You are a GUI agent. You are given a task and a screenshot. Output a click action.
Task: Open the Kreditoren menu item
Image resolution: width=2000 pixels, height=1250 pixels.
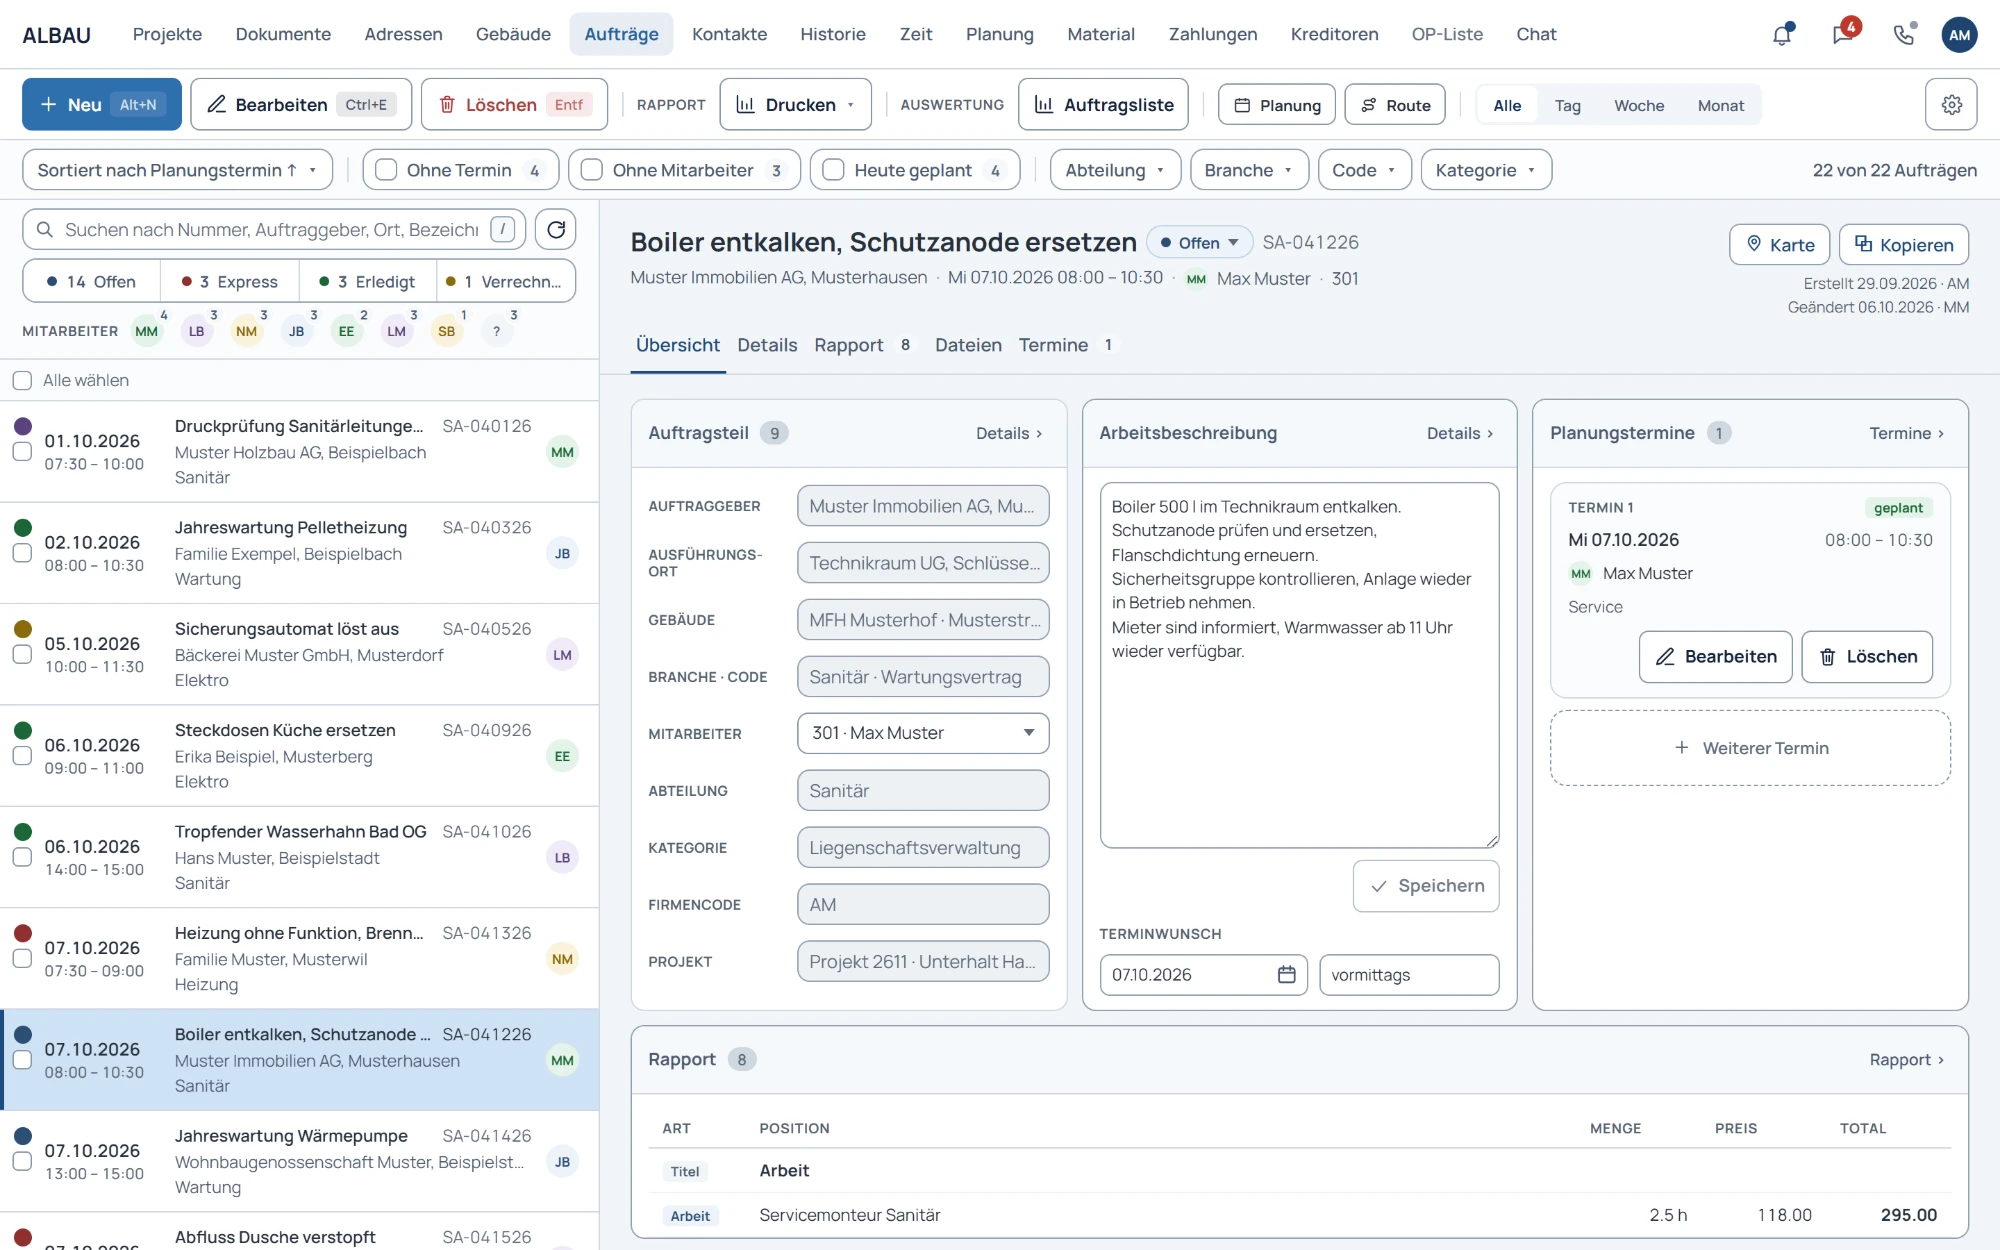[x=1334, y=35]
